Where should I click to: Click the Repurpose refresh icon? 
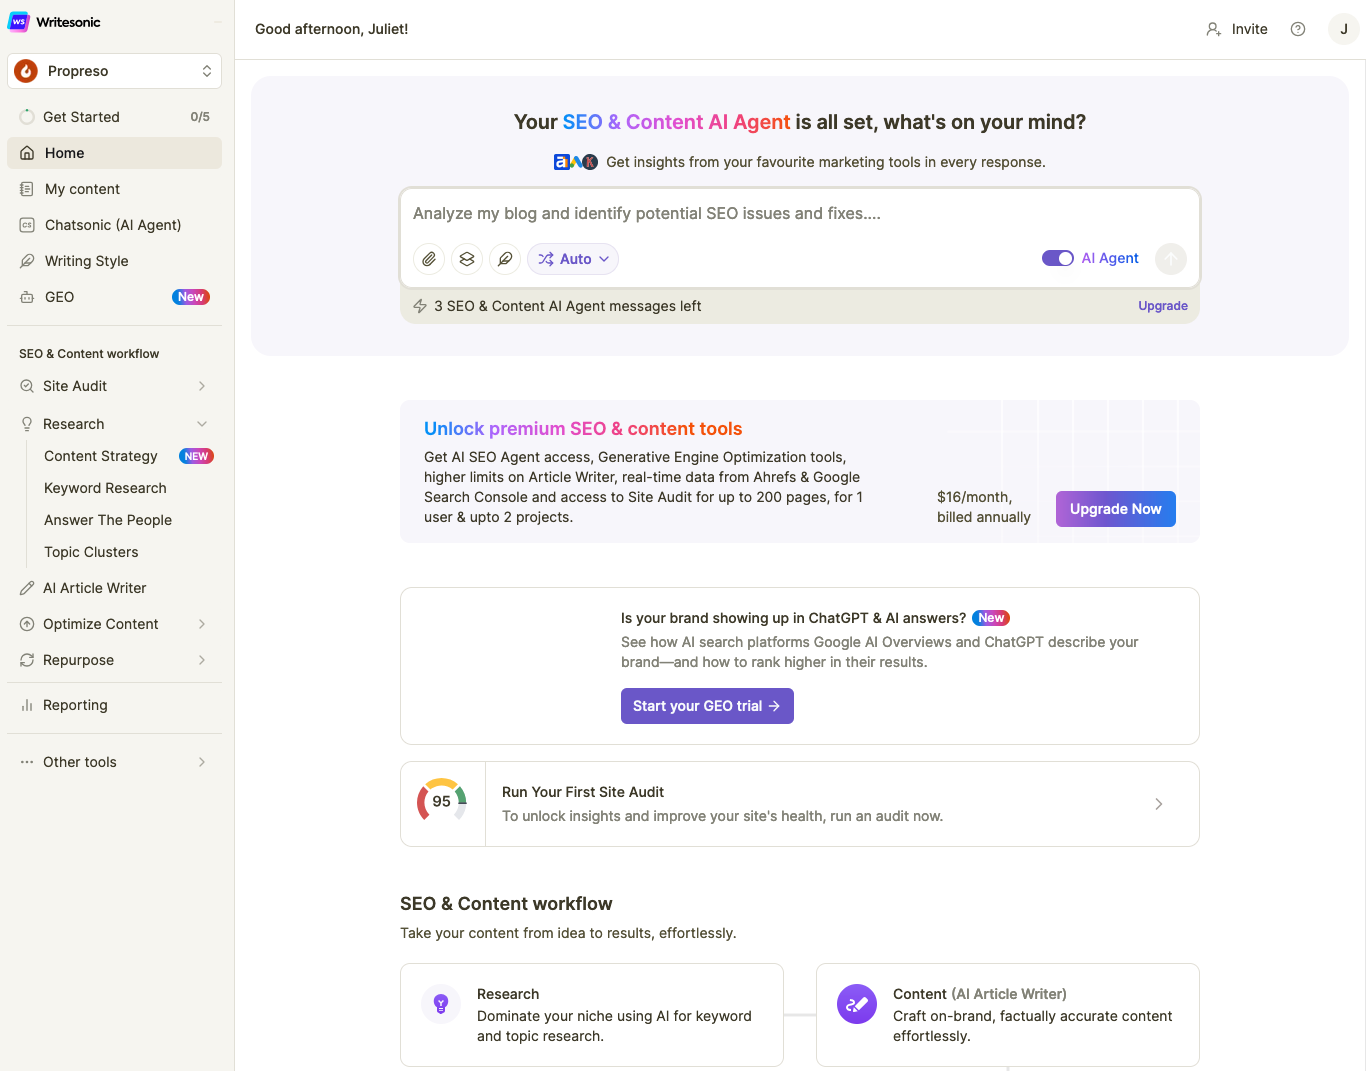pos(27,660)
